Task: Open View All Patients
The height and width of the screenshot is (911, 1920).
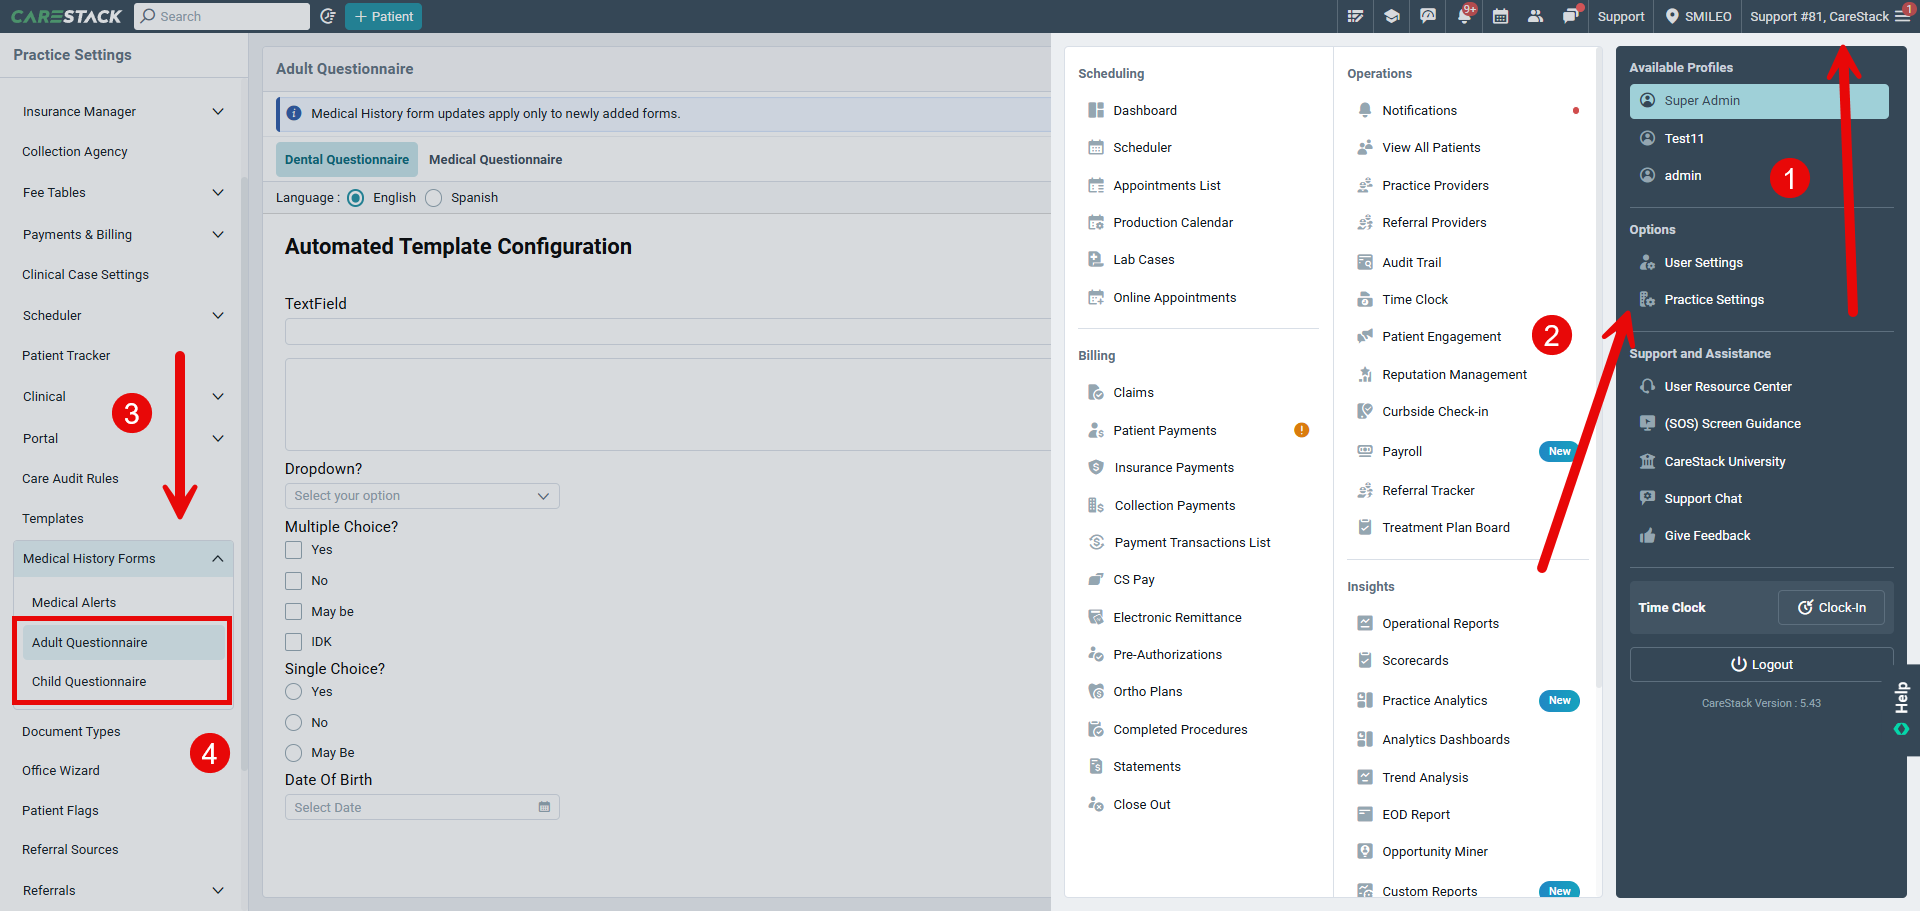Action: 1431,148
